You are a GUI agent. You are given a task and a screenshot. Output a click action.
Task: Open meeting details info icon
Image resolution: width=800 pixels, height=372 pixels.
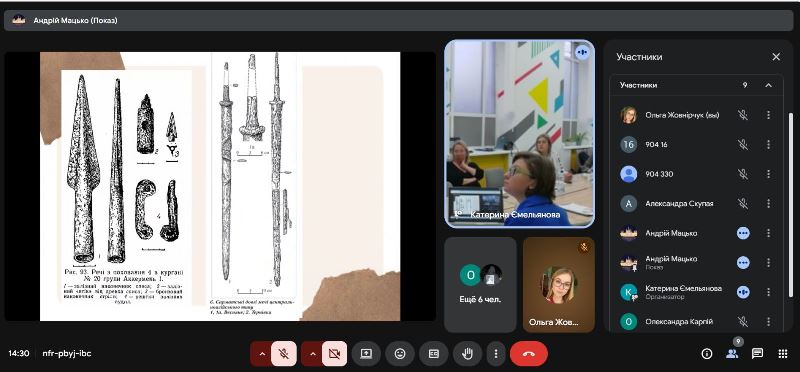707,354
